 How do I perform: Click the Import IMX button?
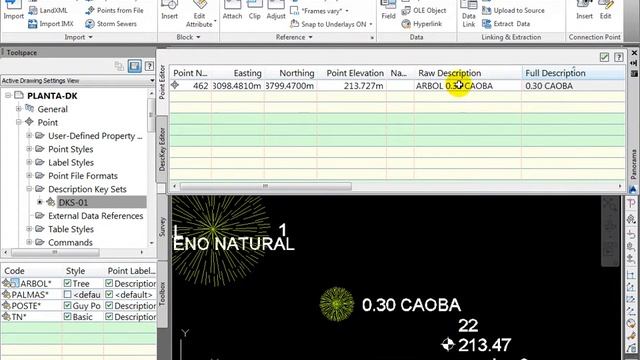pyautogui.click(x=51, y=24)
